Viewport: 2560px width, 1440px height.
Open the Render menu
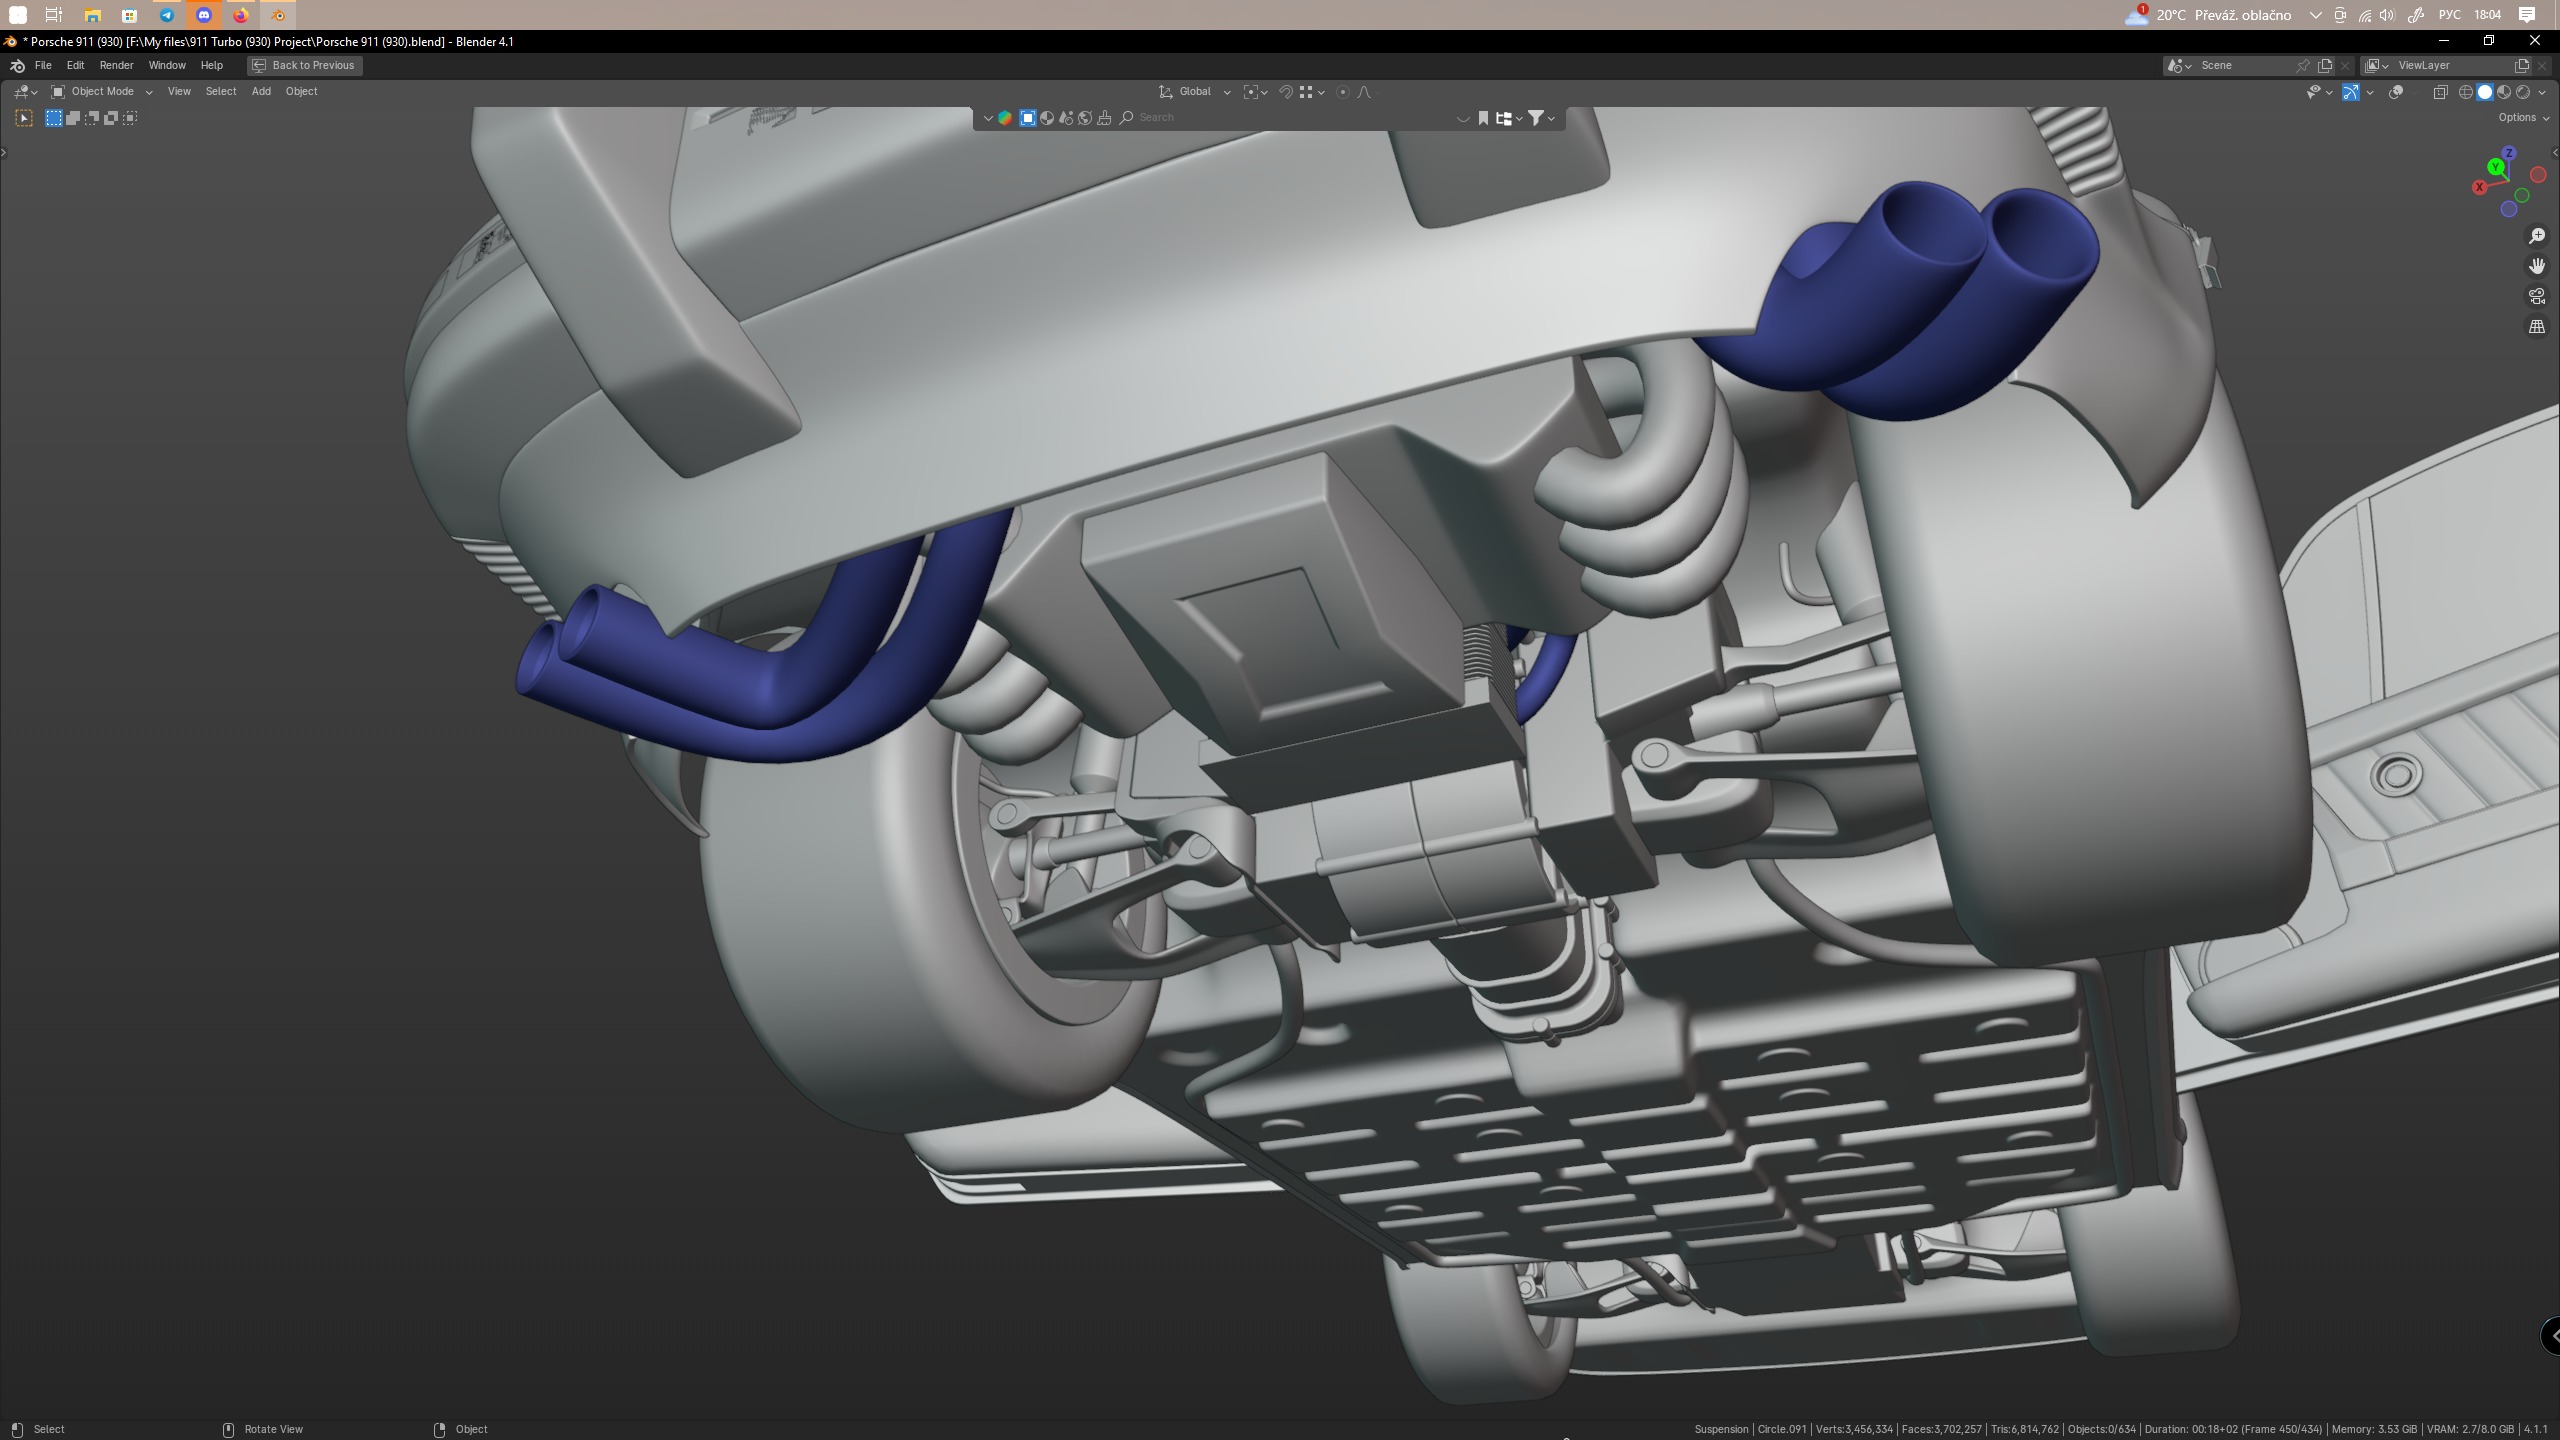coord(116,65)
